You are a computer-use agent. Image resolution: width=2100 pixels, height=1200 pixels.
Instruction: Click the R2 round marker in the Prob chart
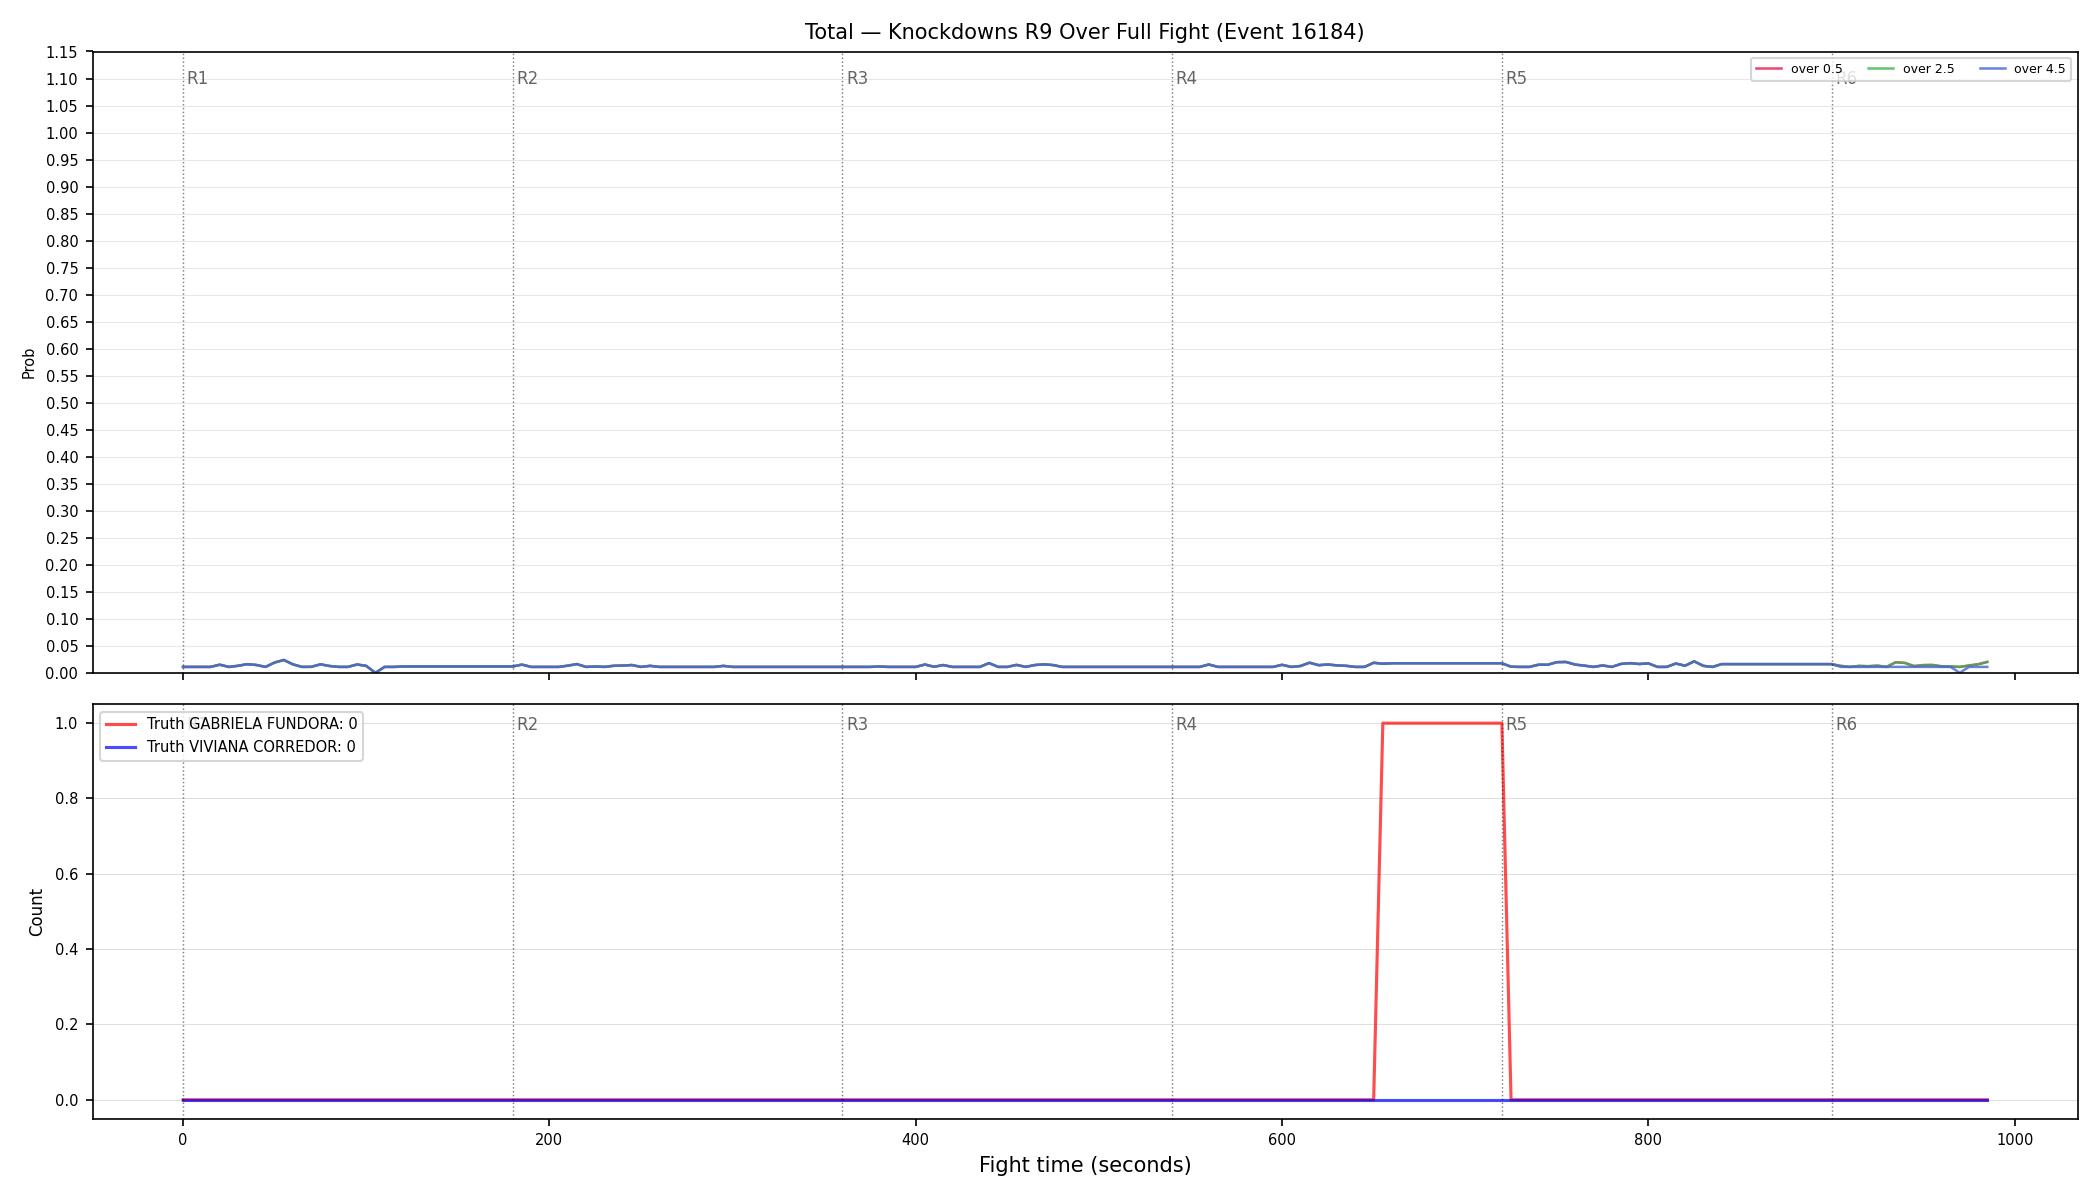click(x=527, y=79)
